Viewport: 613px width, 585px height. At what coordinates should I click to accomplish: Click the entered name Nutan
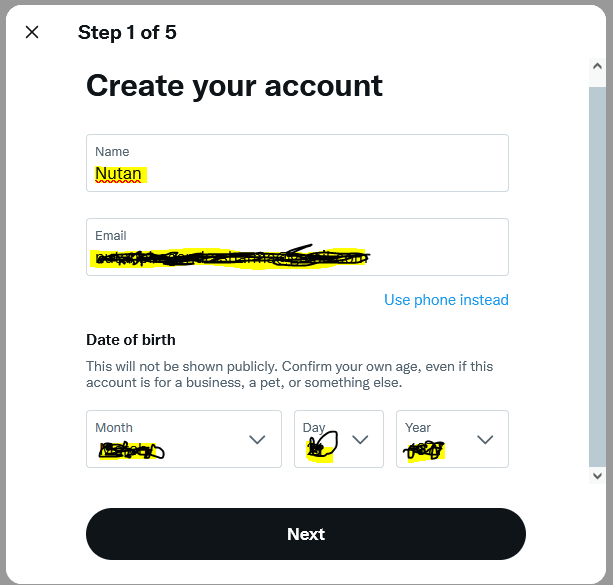pyautogui.click(x=118, y=174)
